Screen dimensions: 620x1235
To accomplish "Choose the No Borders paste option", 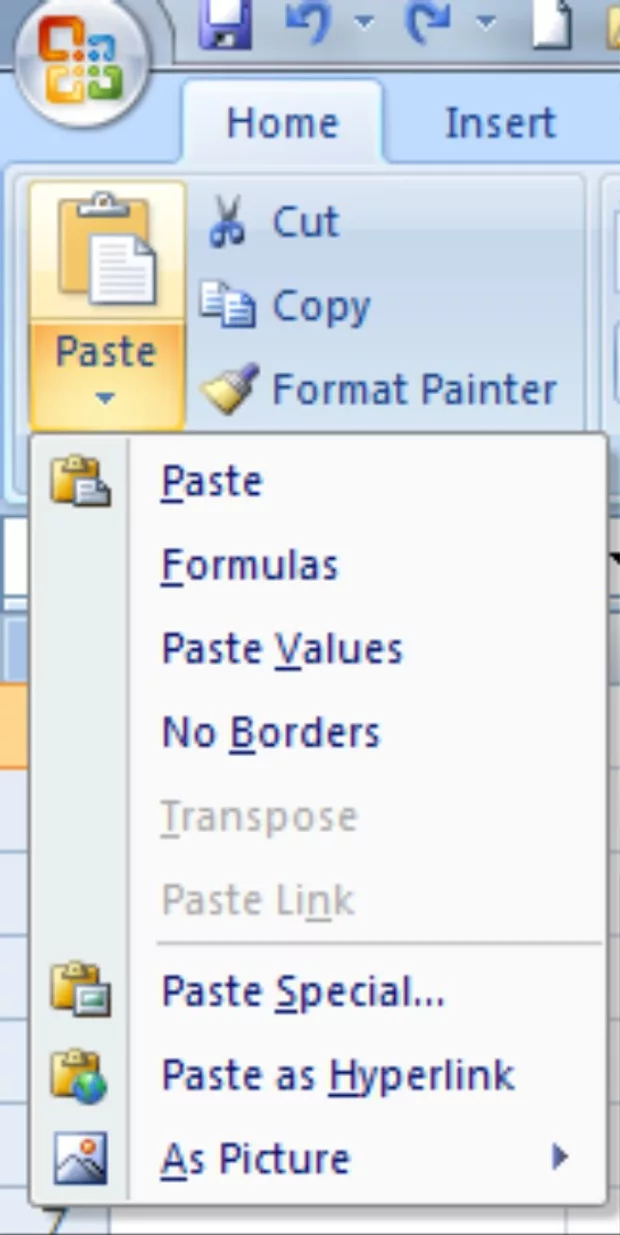I will [x=271, y=733].
